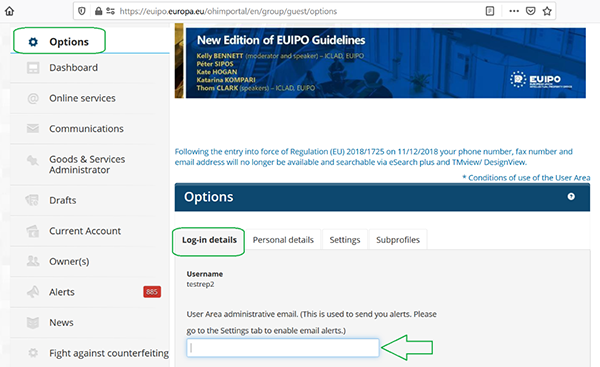This screenshot has width=600, height=367.
Task: Bookmark this page with the star icon
Action: (x=547, y=11)
